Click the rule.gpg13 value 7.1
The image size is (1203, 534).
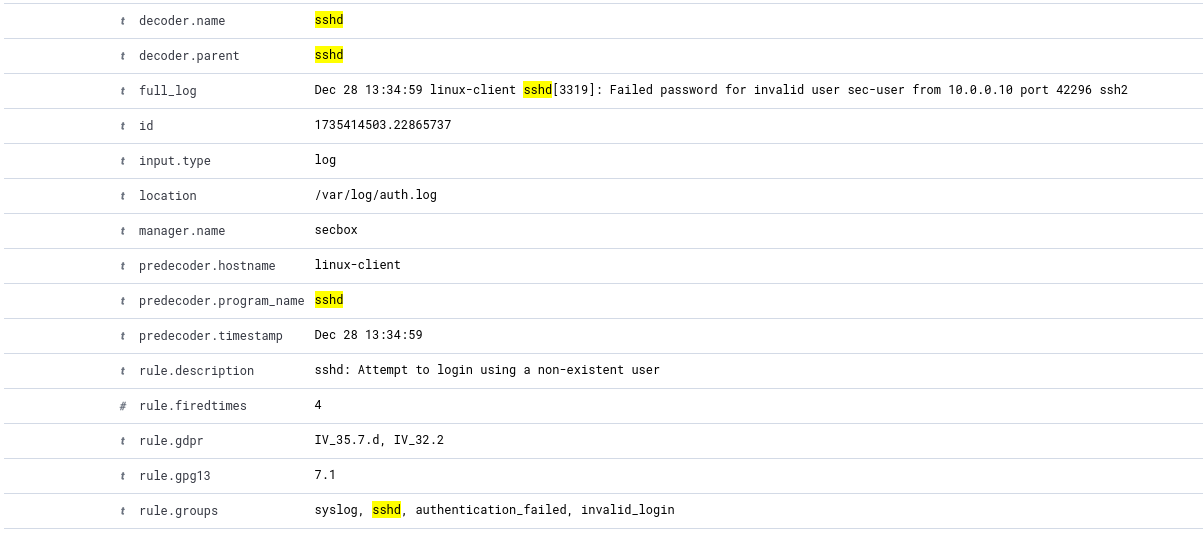[x=325, y=475]
